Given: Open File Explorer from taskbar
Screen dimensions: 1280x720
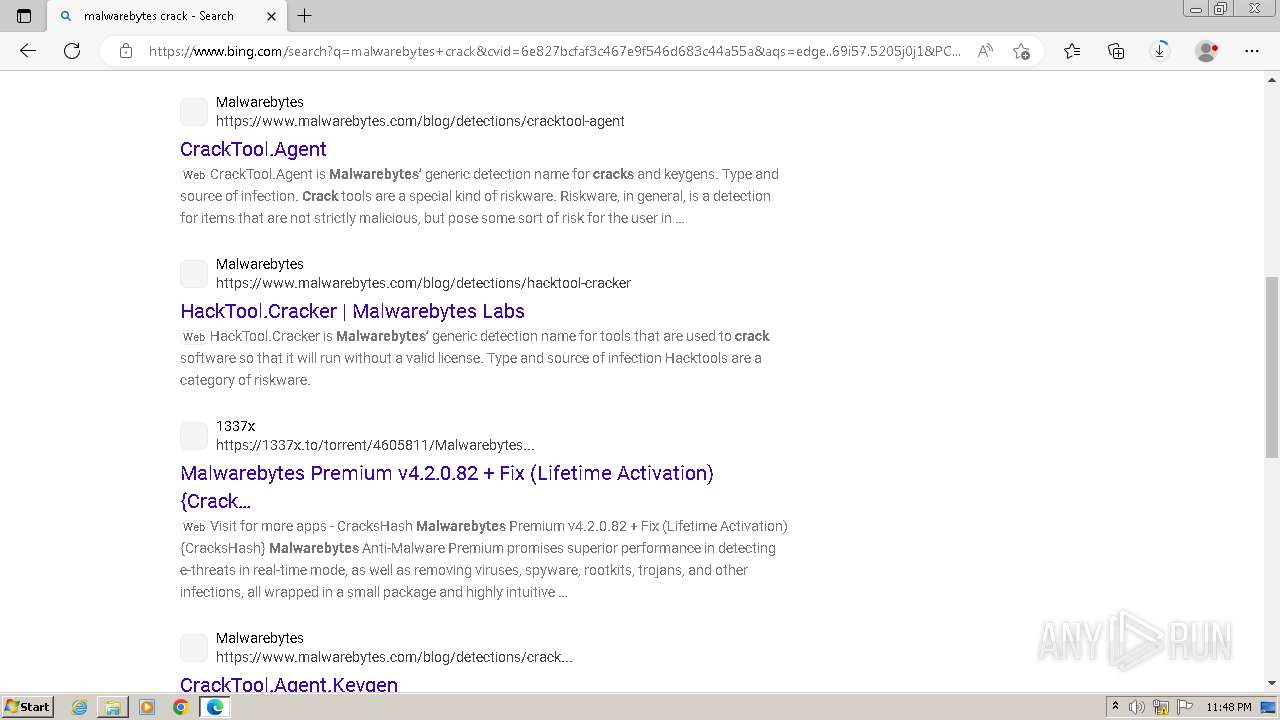Looking at the screenshot, I should (113, 707).
